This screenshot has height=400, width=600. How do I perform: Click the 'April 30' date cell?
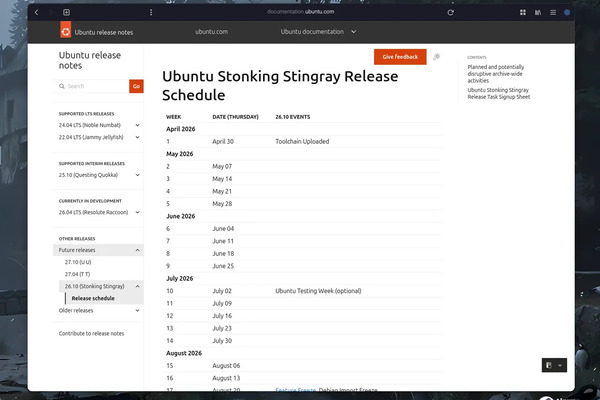click(223, 141)
